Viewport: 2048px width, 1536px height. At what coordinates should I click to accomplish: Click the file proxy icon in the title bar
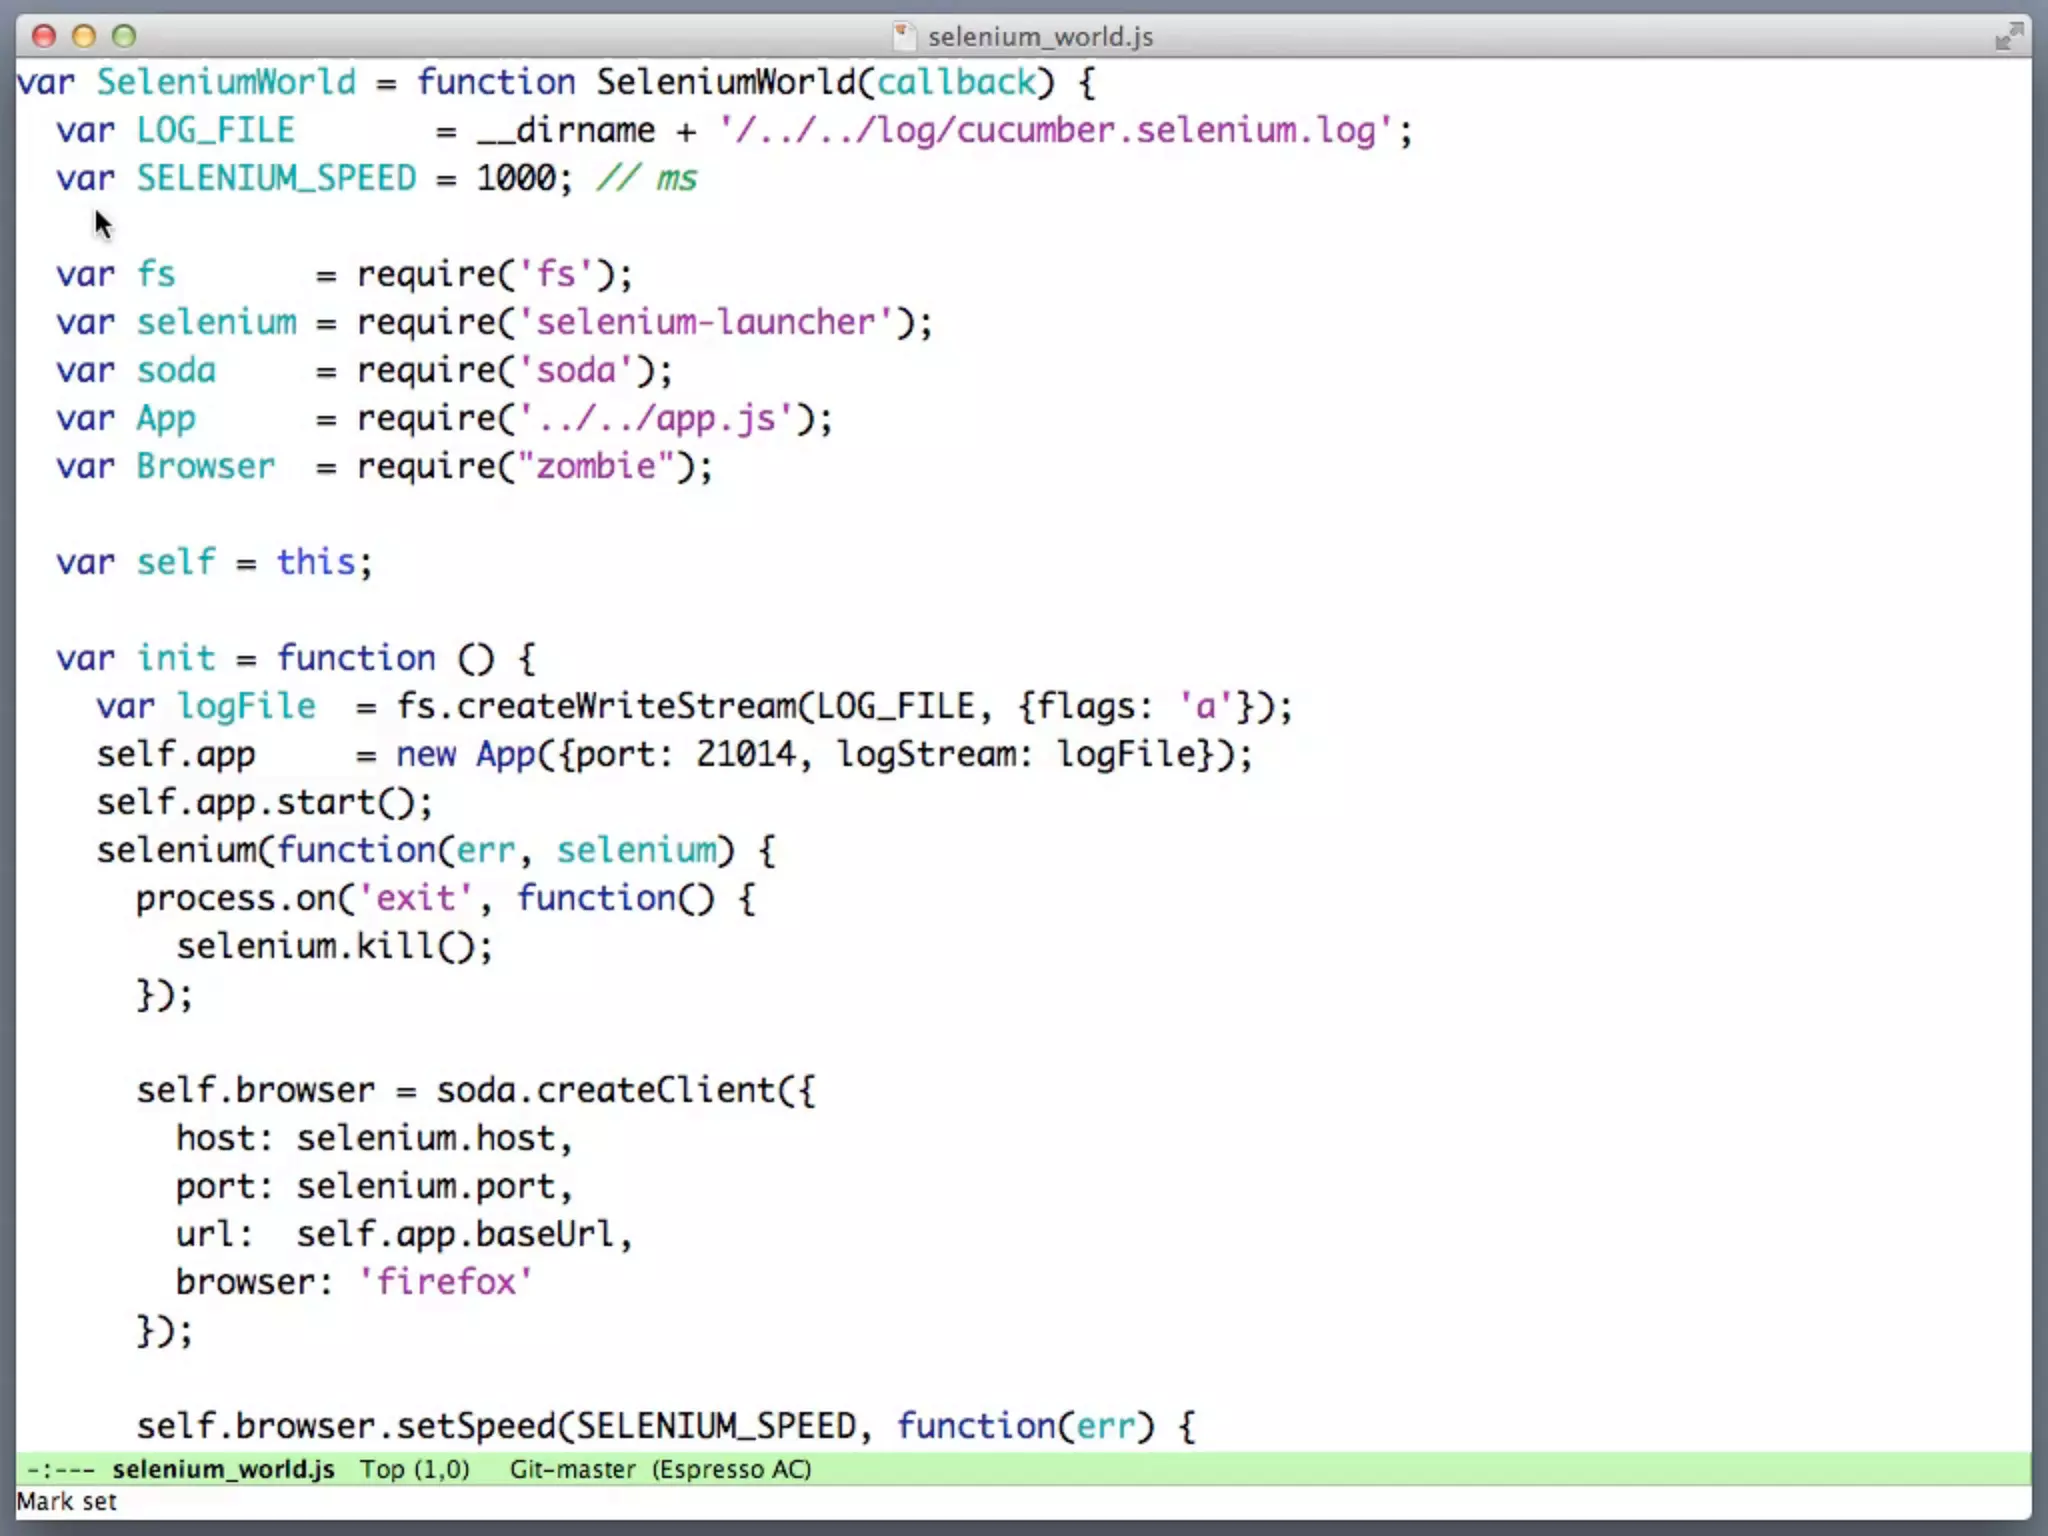click(x=903, y=37)
